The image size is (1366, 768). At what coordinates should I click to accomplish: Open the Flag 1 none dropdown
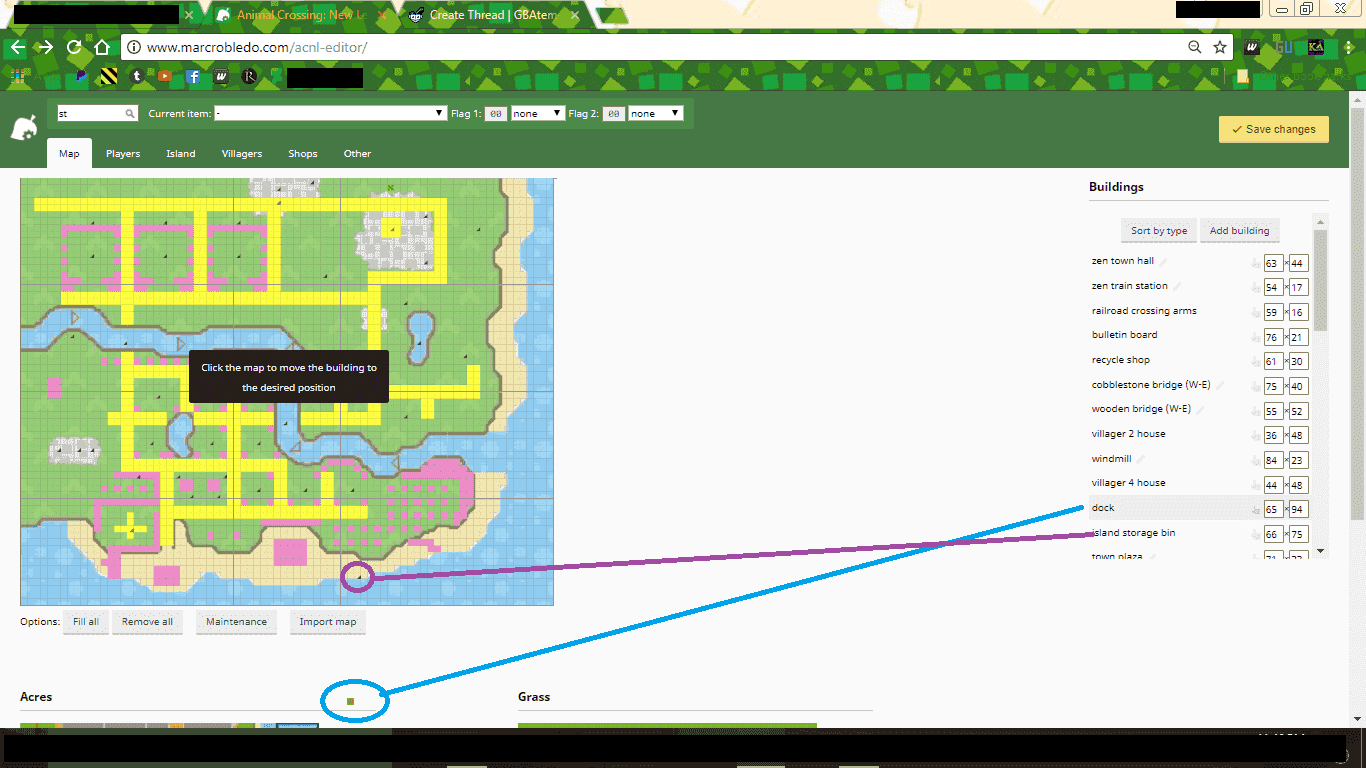[538, 114]
